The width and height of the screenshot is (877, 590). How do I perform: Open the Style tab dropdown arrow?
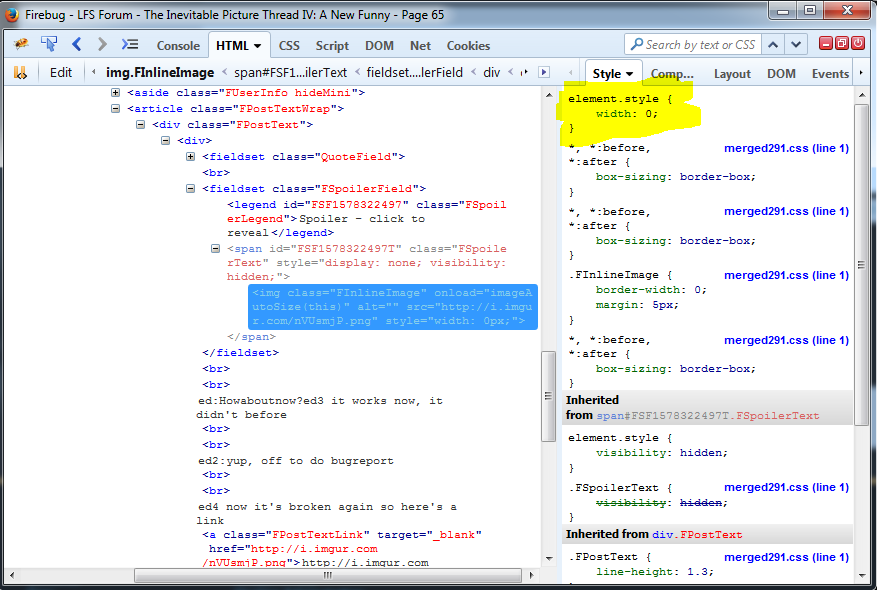click(630, 74)
